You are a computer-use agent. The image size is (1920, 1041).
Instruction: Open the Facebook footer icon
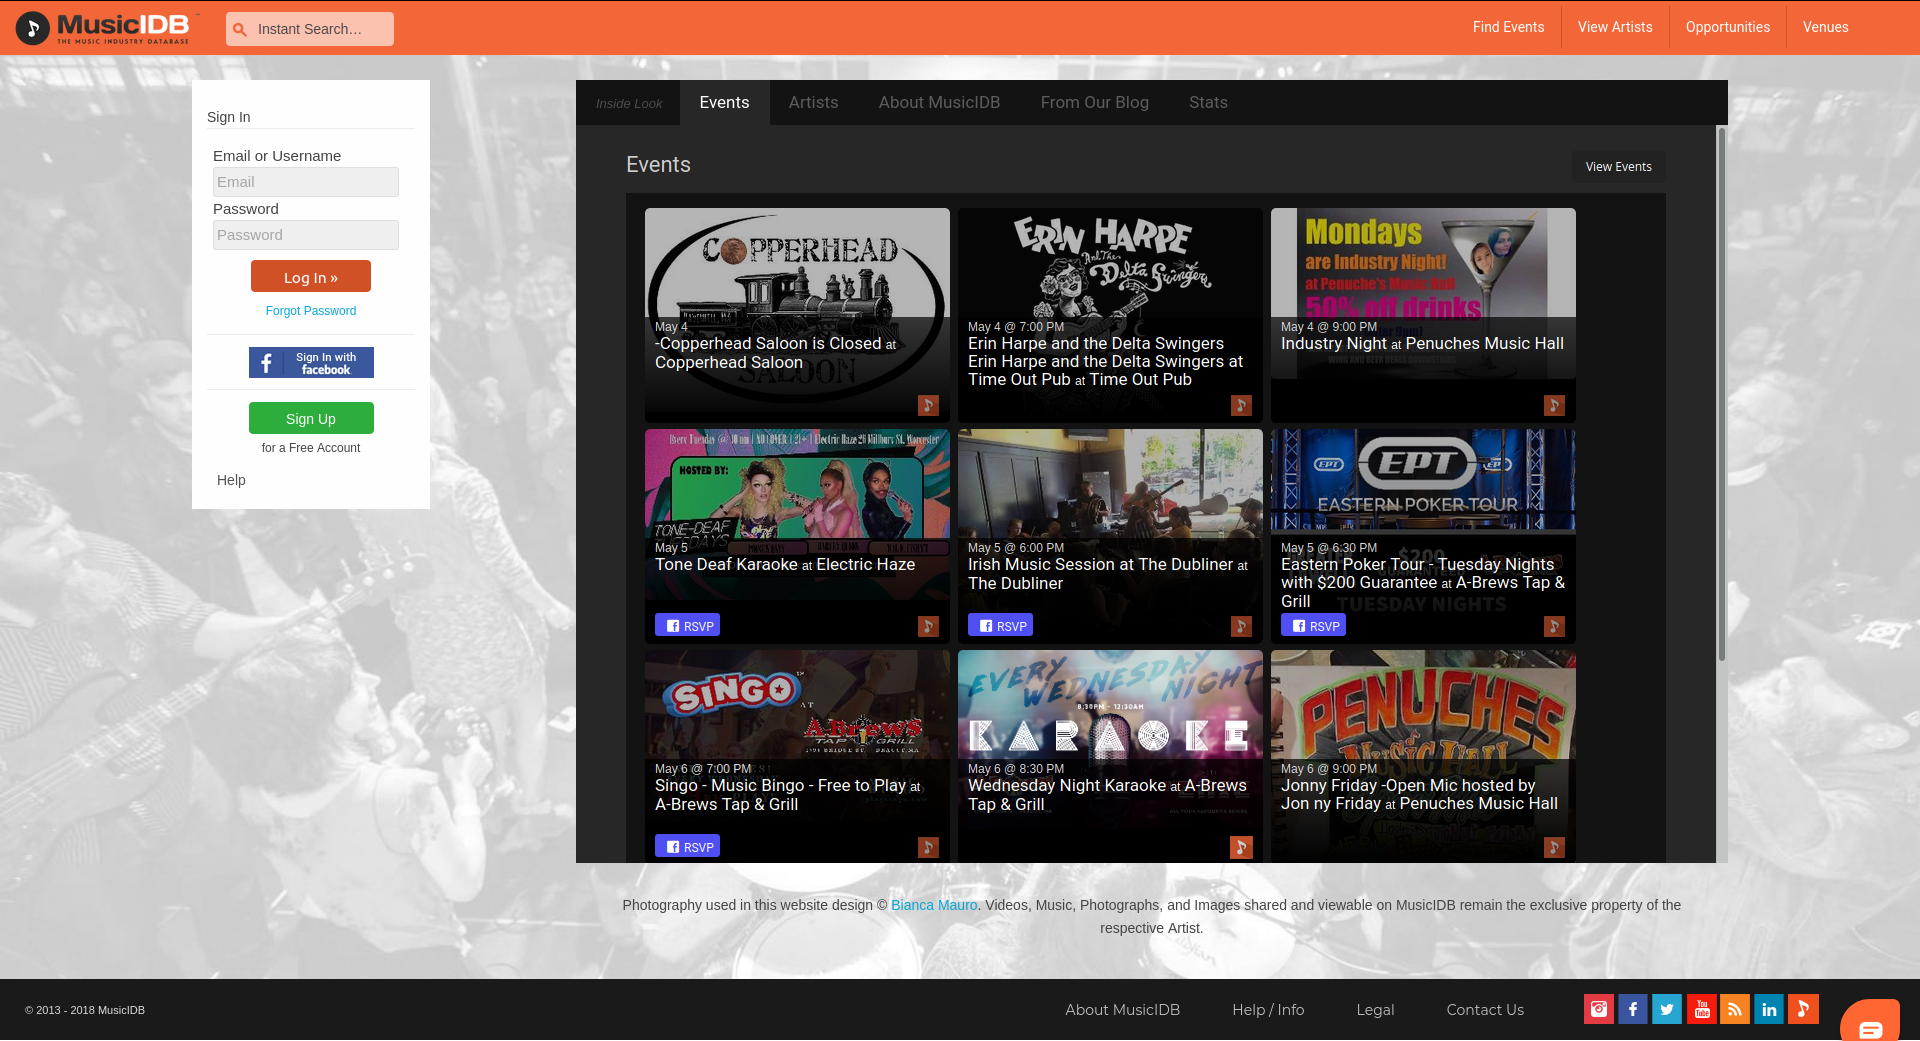coord(1633,1009)
